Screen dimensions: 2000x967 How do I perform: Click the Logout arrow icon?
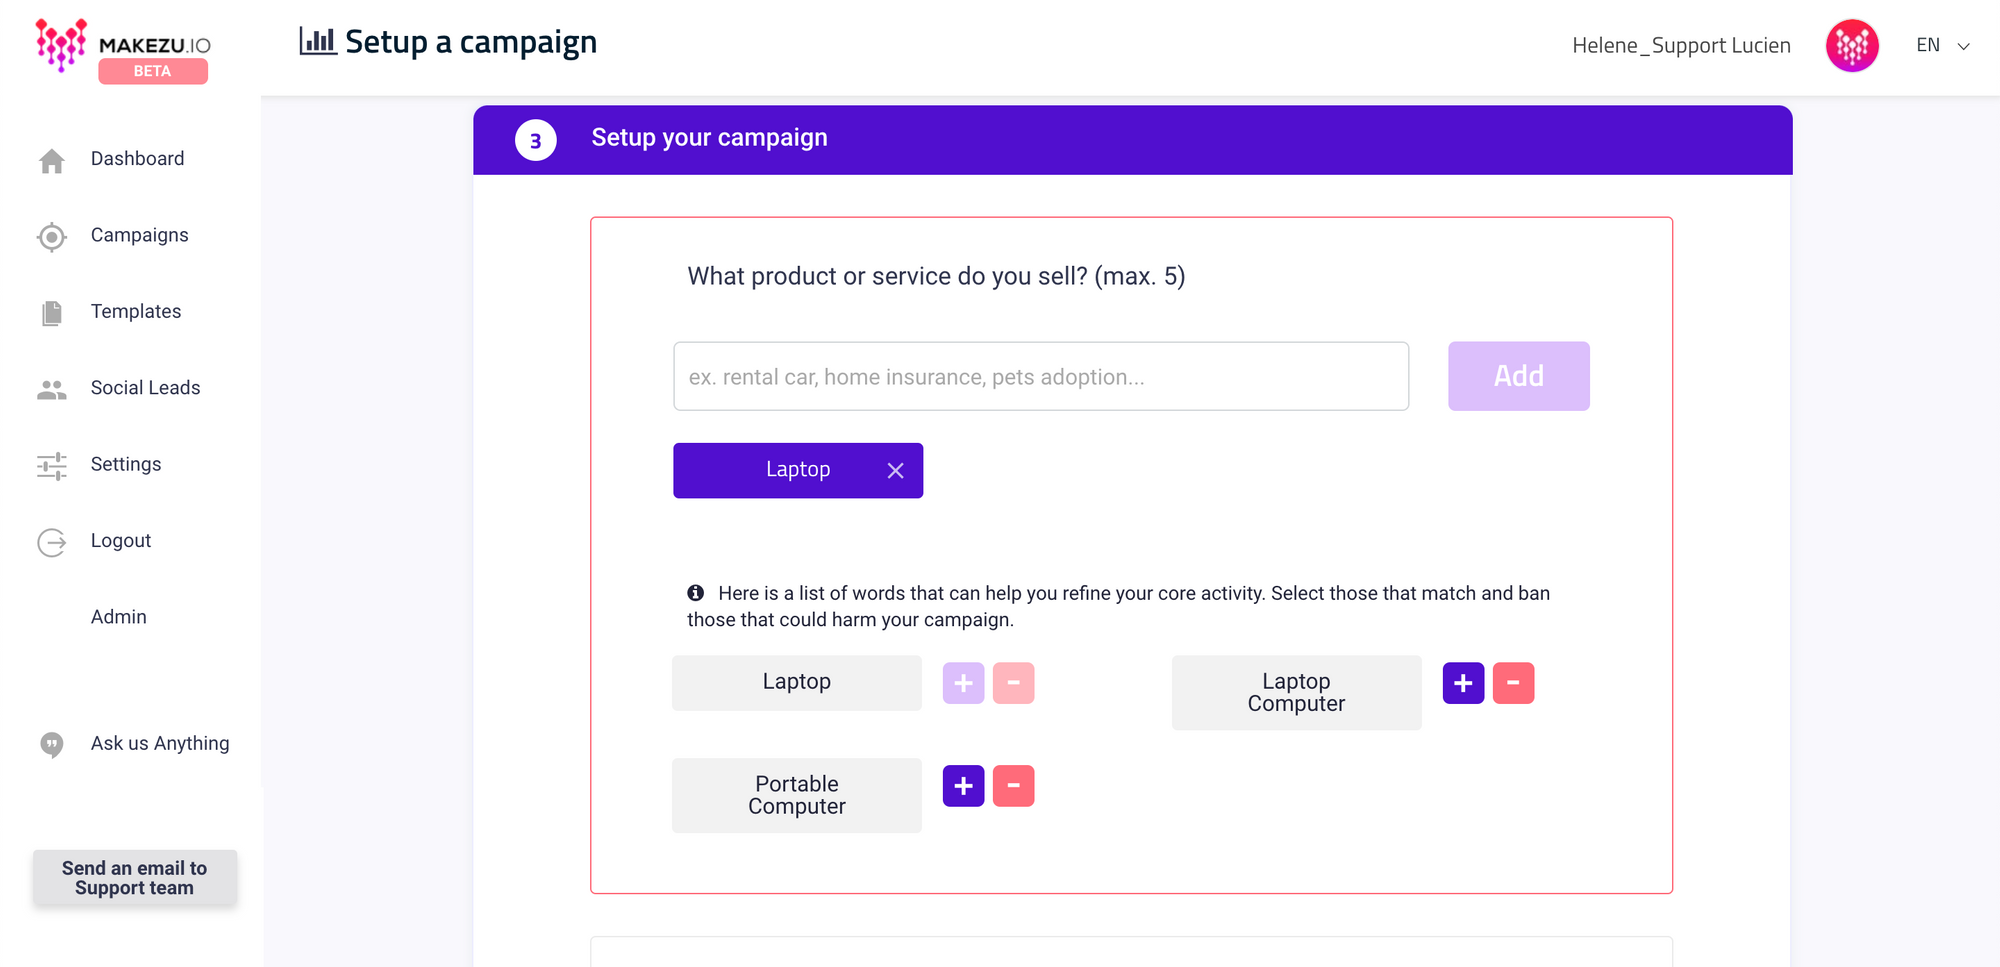pos(52,542)
